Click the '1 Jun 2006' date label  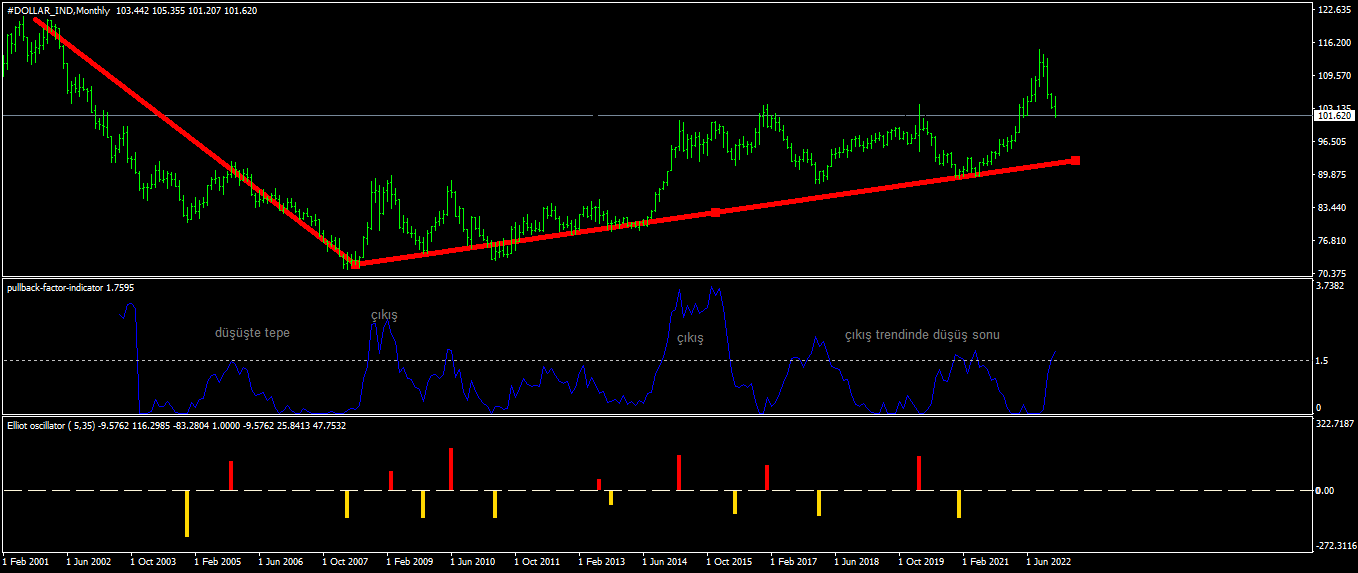280,562
